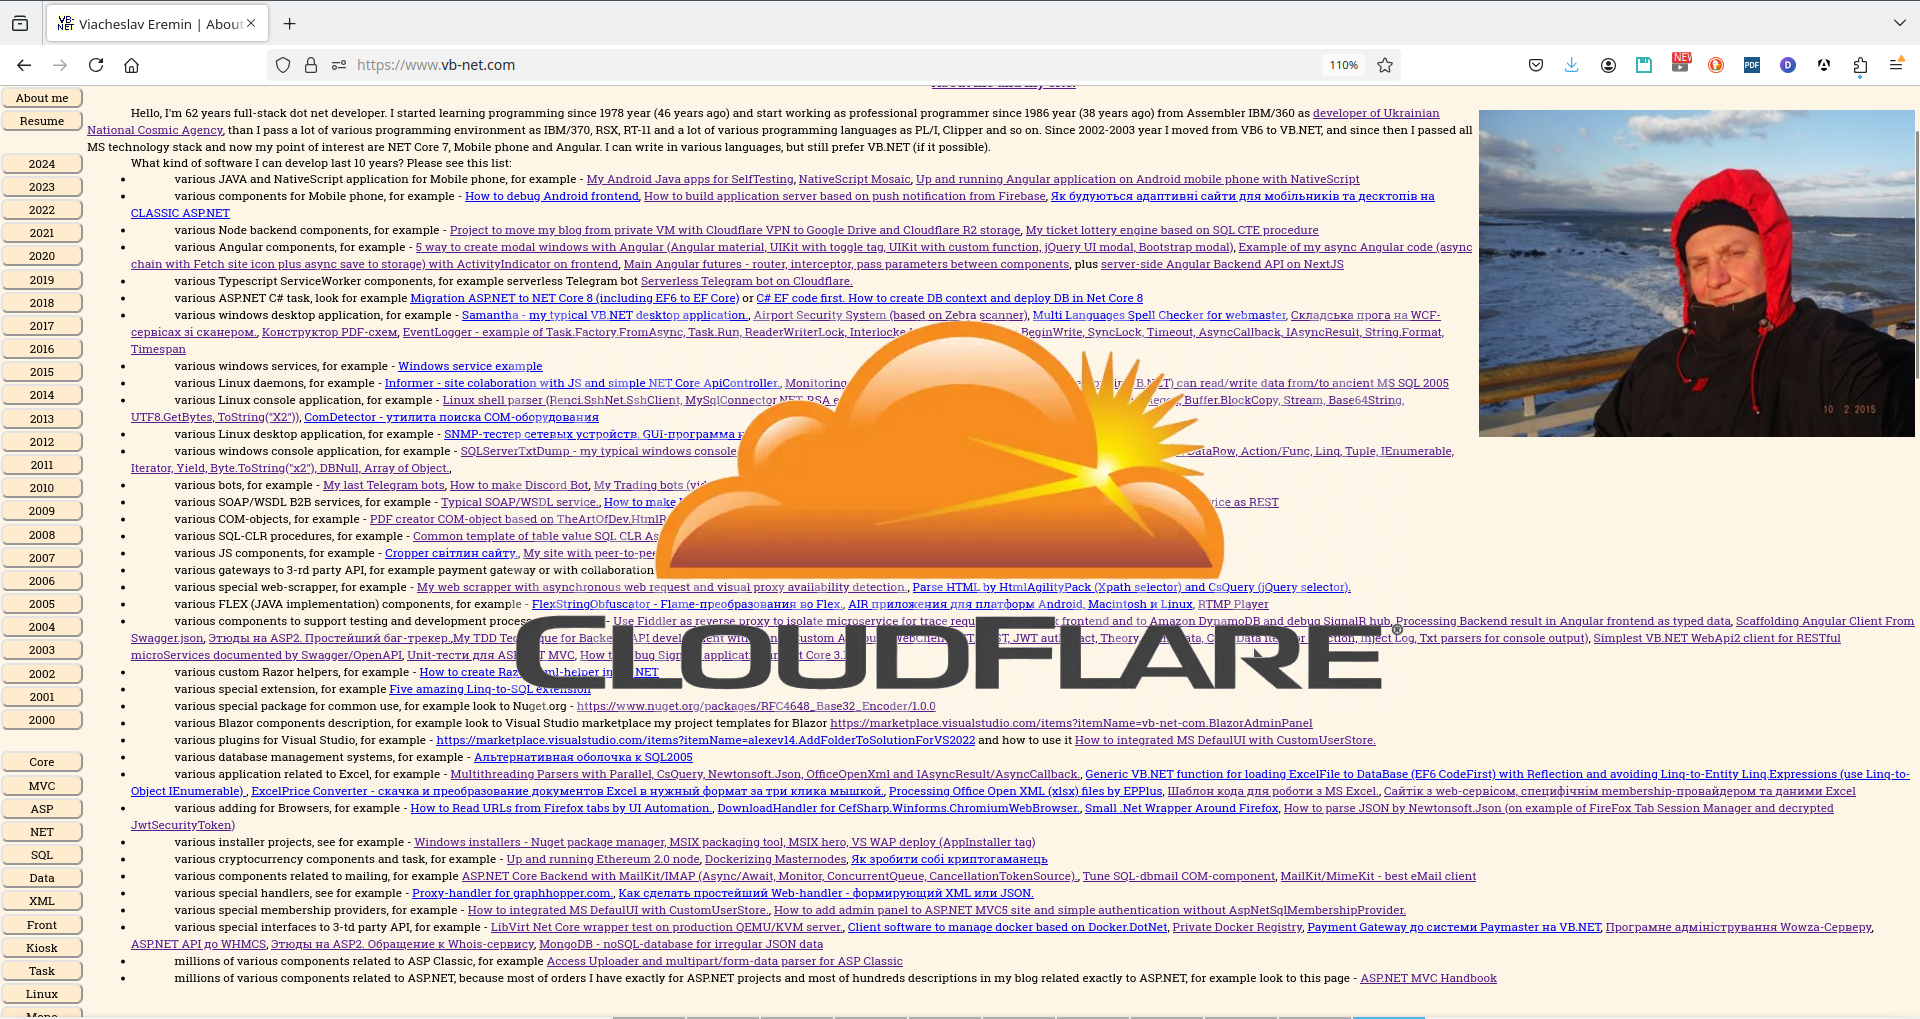Open the site permissions icon in address bar

339,65
